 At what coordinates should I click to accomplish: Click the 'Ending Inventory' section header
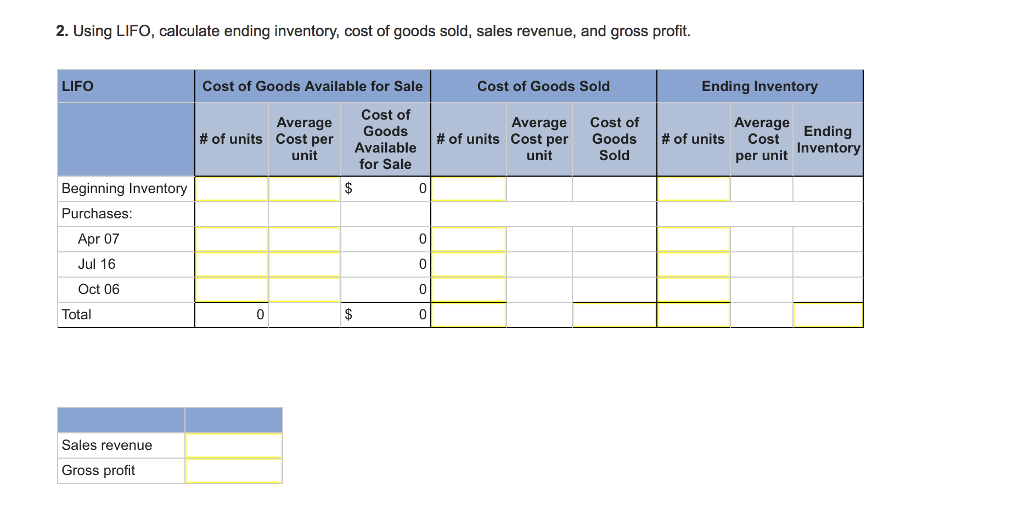pos(760,86)
